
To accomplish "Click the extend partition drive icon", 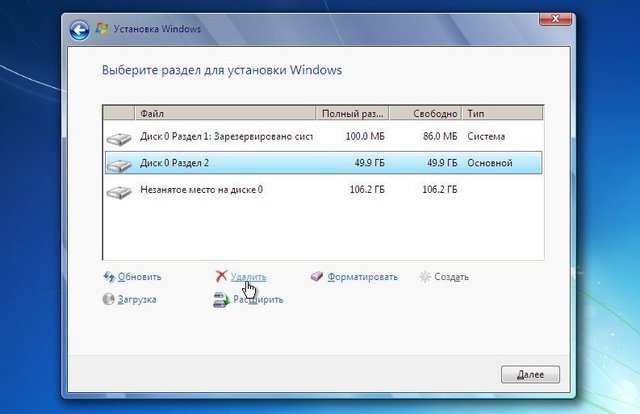I will [x=221, y=299].
